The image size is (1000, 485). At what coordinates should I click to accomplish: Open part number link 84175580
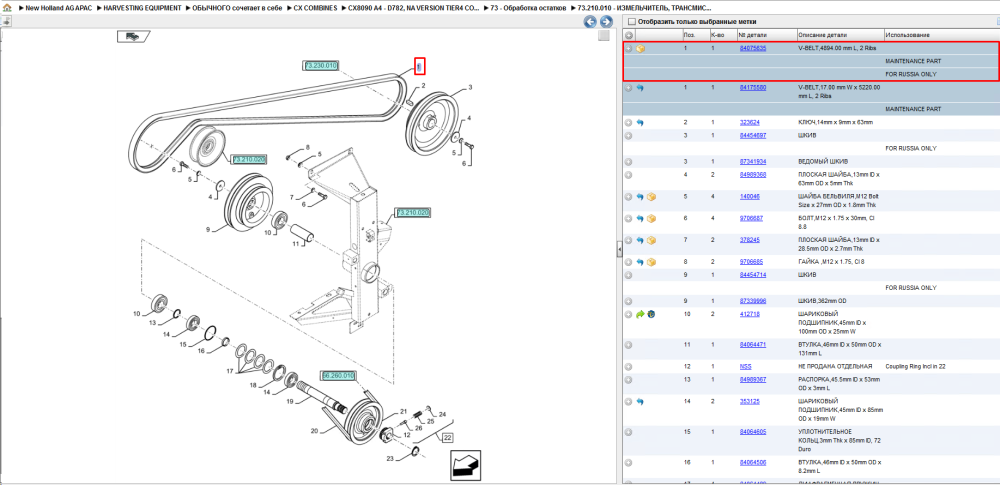click(x=753, y=87)
